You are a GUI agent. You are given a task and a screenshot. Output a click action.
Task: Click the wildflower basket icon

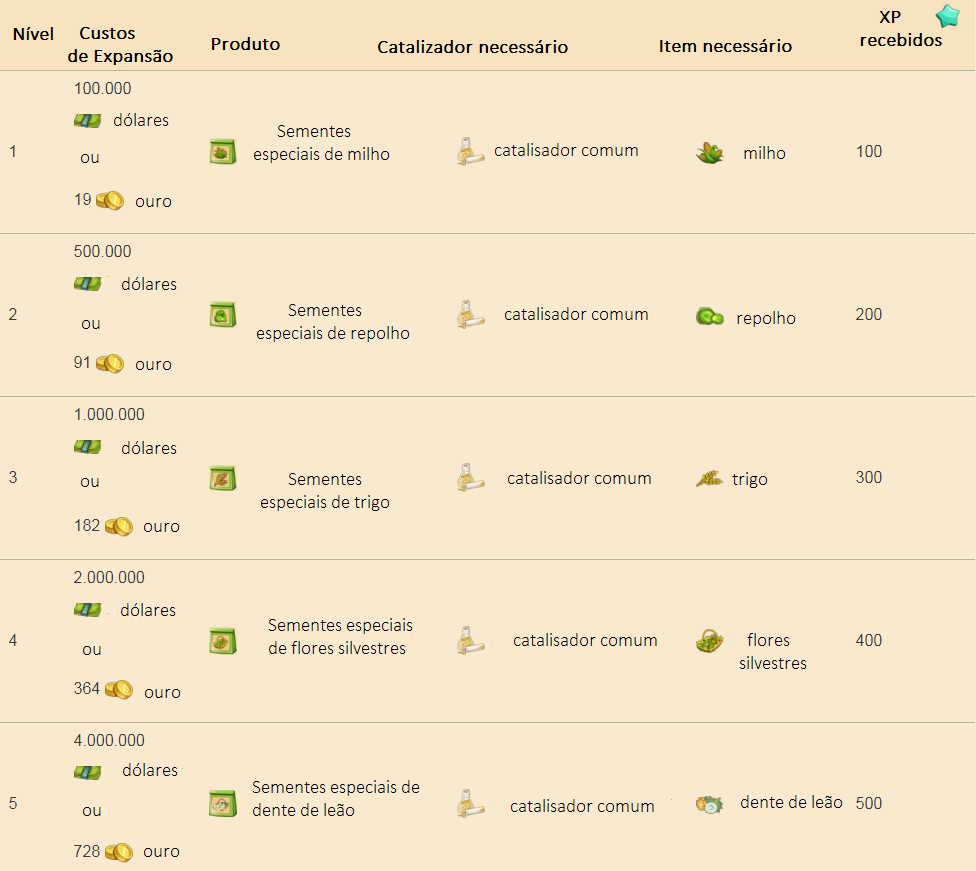(x=710, y=641)
